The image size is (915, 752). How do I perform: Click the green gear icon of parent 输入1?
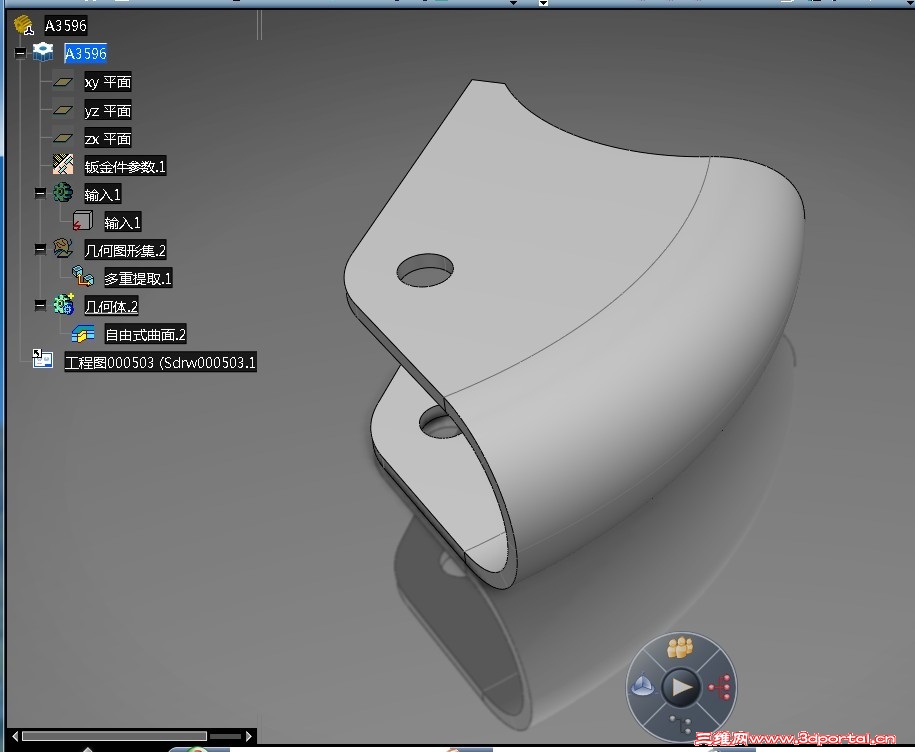[63, 193]
